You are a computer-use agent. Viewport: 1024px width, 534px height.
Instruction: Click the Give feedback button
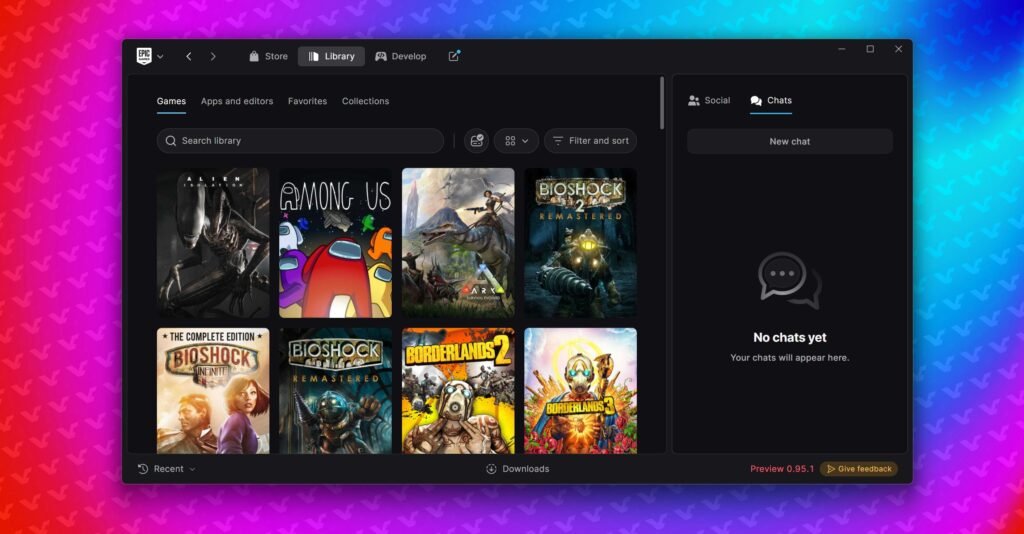click(x=859, y=469)
